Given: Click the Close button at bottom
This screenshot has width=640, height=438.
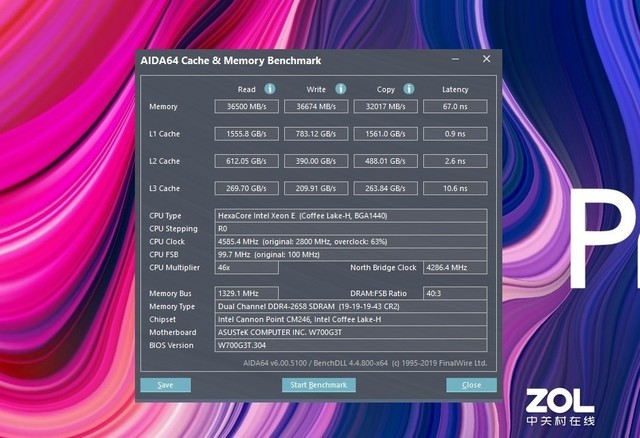Looking at the screenshot, I should point(471,385).
